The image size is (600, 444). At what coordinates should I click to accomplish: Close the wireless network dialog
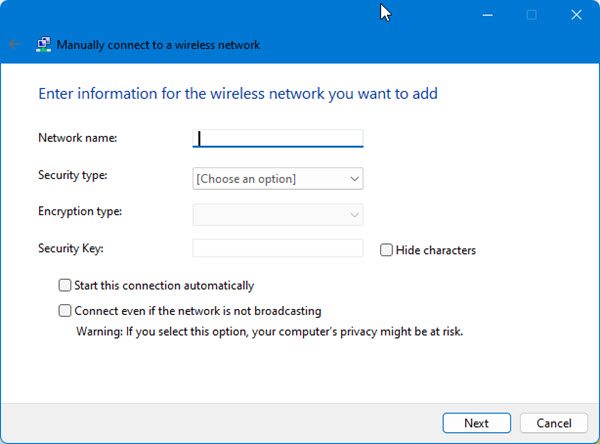click(x=575, y=15)
